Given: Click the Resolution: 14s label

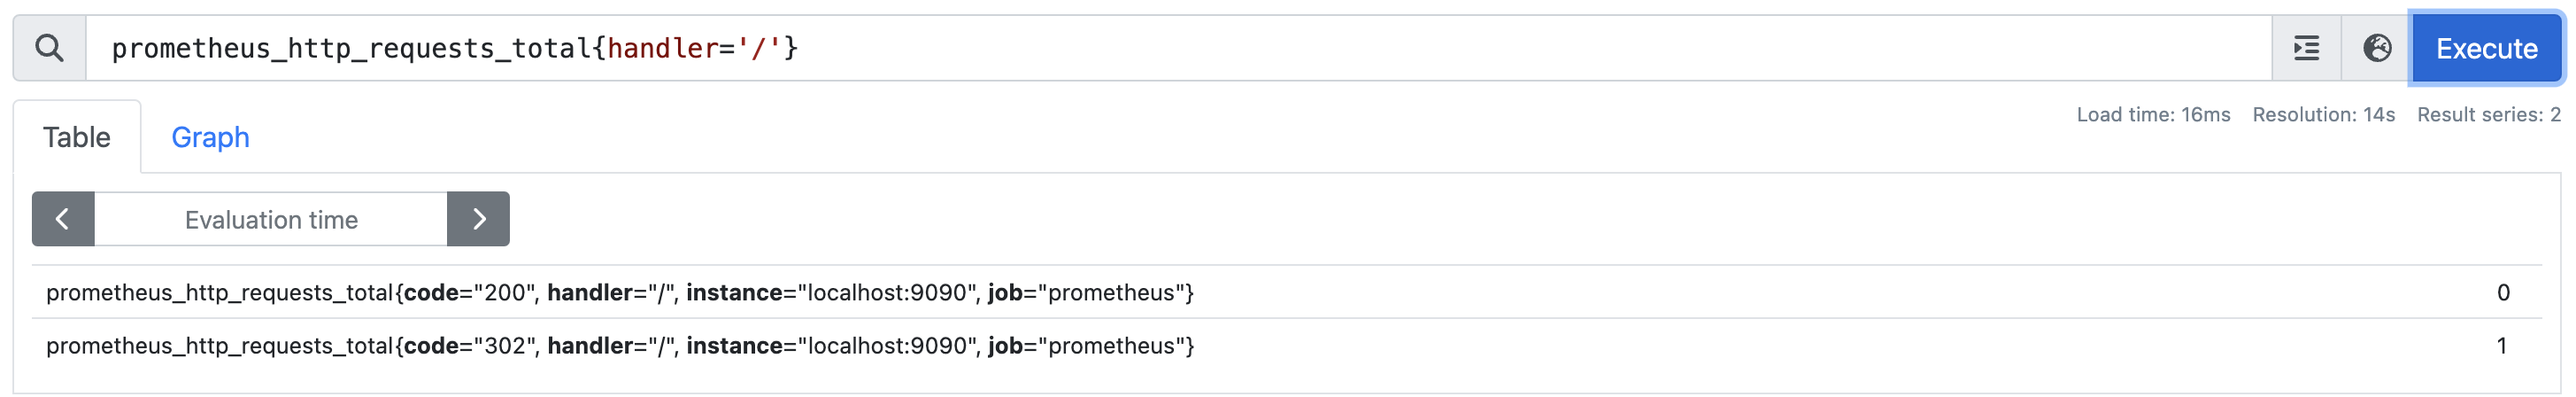Looking at the screenshot, I should (2323, 114).
